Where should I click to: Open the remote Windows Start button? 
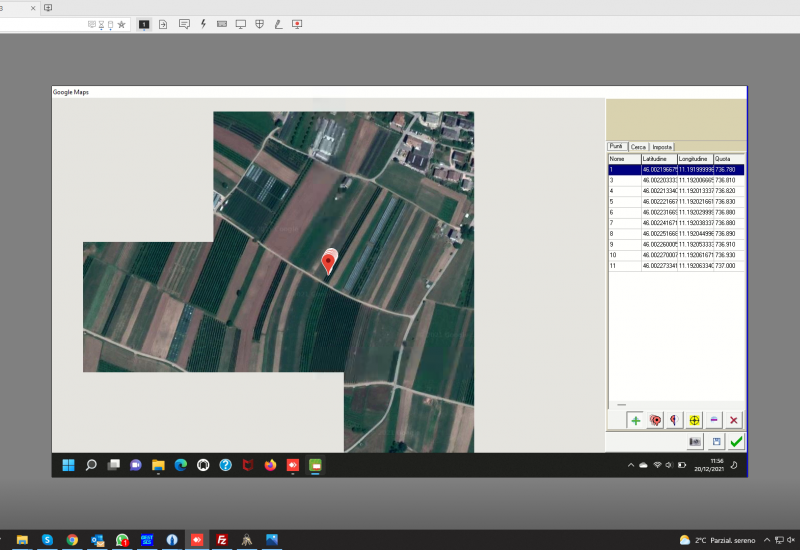point(68,465)
